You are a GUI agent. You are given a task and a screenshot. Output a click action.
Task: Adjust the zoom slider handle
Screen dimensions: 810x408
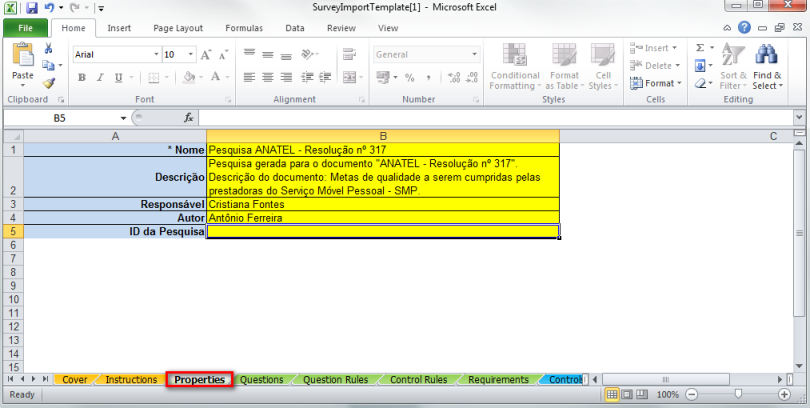point(738,395)
